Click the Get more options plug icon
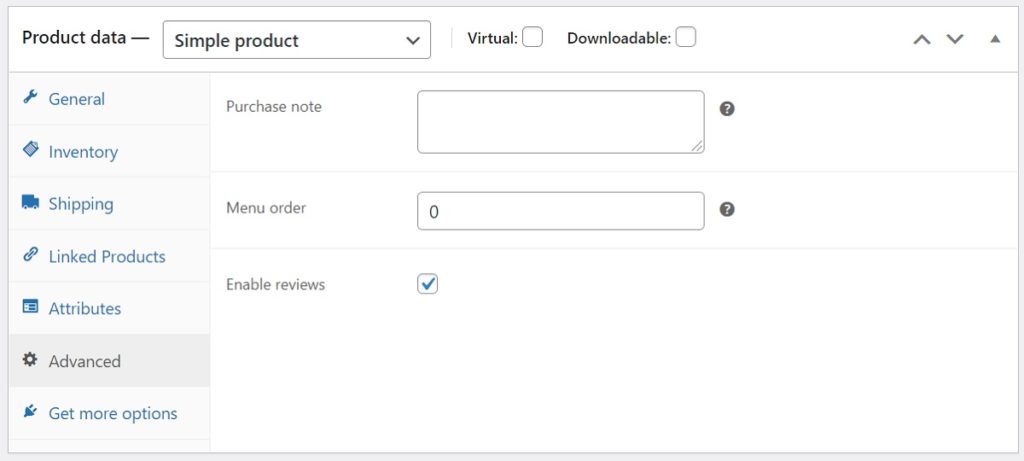 click(x=30, y=411)
